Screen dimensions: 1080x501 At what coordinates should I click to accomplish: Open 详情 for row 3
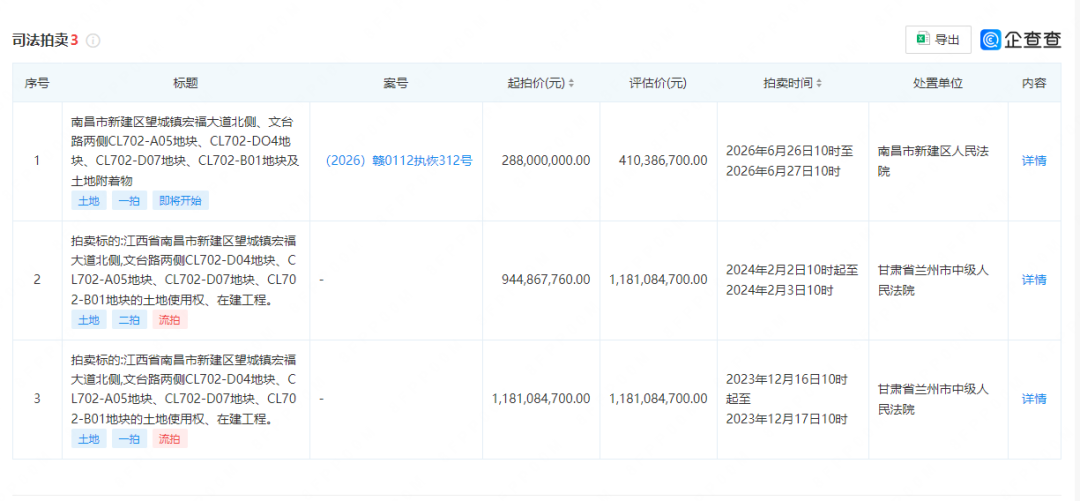[1034, 399]
